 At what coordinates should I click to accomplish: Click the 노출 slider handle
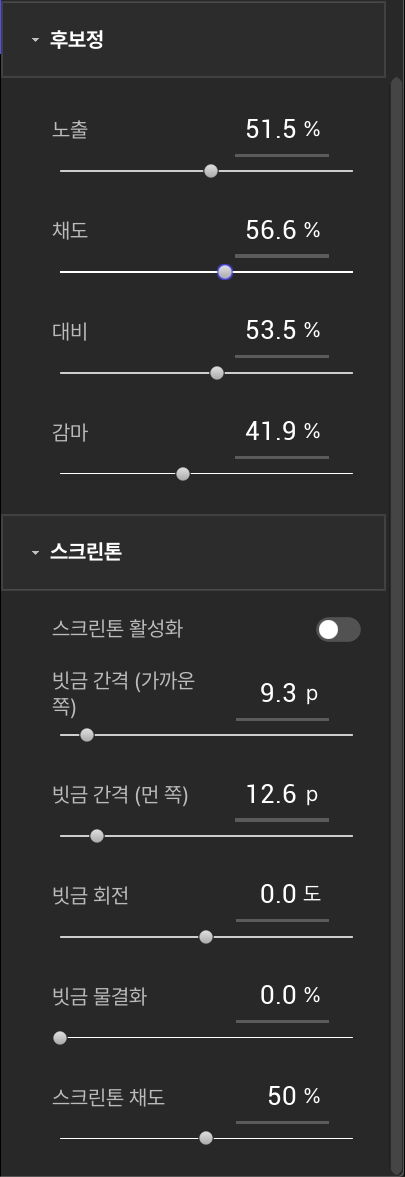point(211,171)
